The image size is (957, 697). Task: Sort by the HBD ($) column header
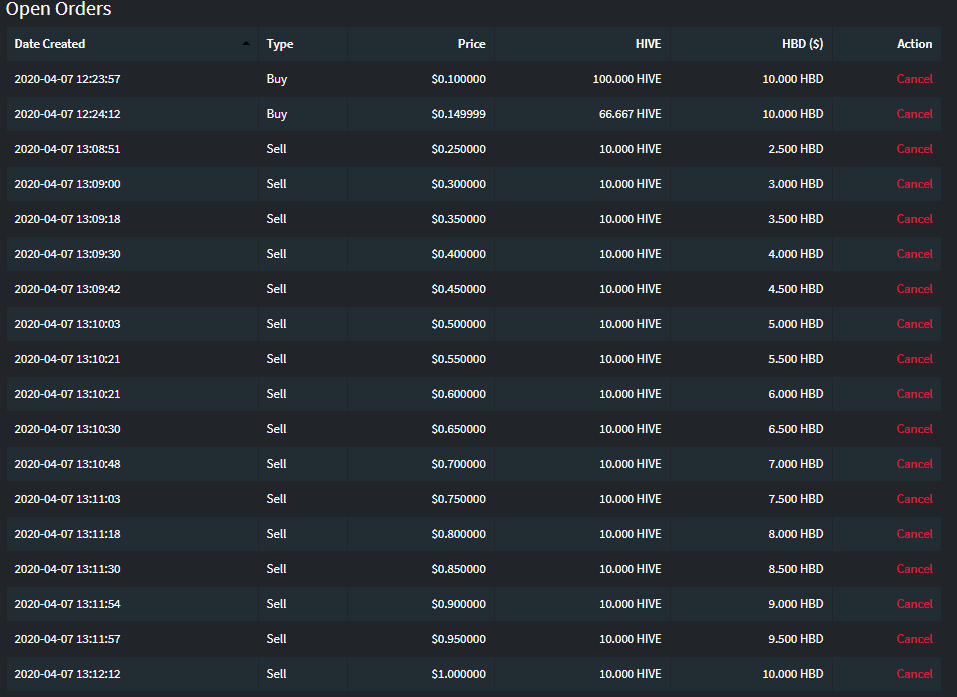tap(803, 44)
